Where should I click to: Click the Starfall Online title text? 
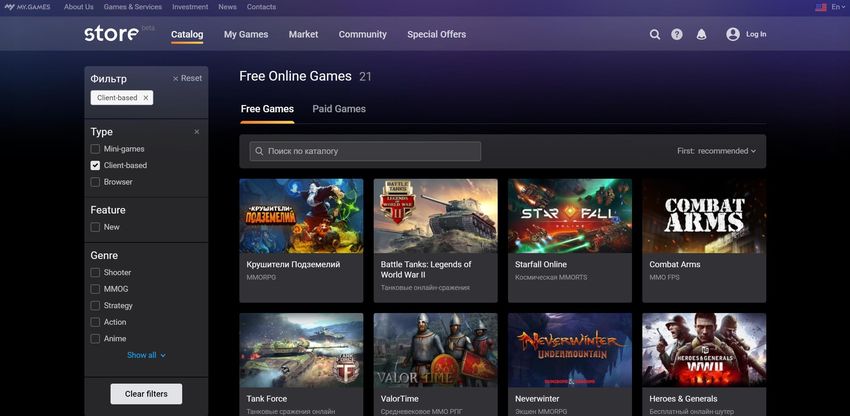[x=541, y=265]
